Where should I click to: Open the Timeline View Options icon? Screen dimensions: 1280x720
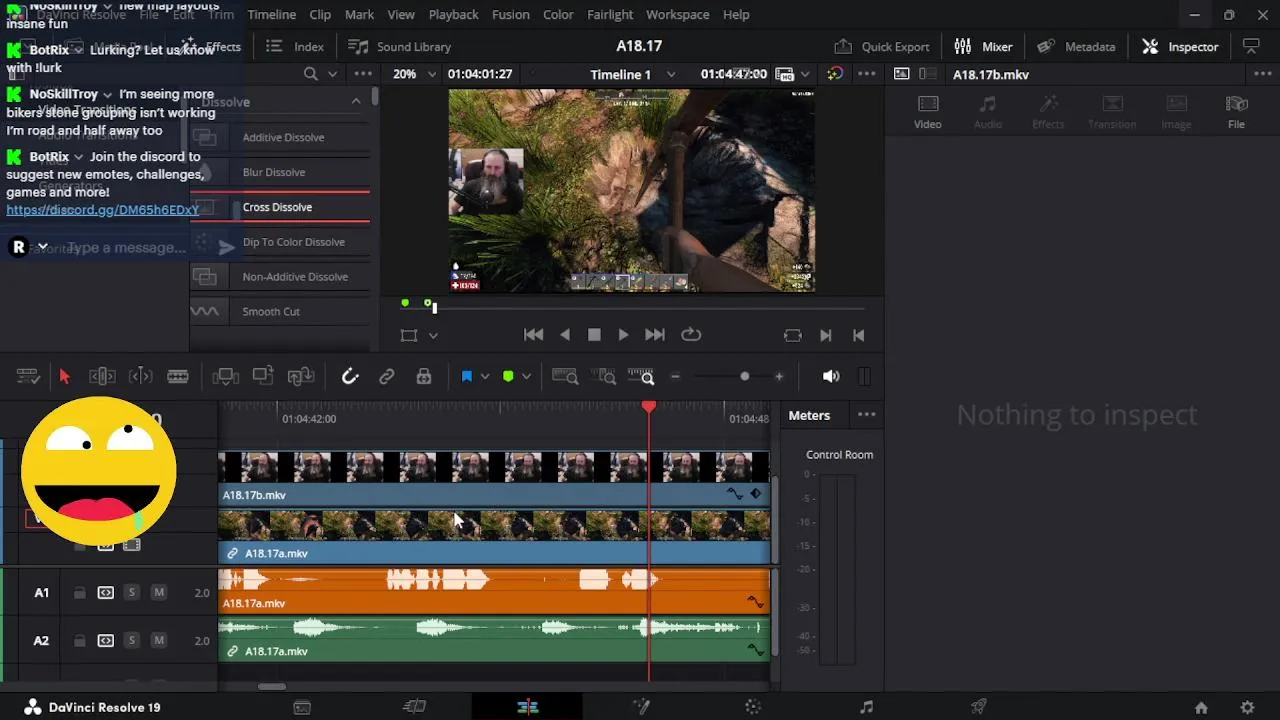pyautogui.click(x=28, y=376)
